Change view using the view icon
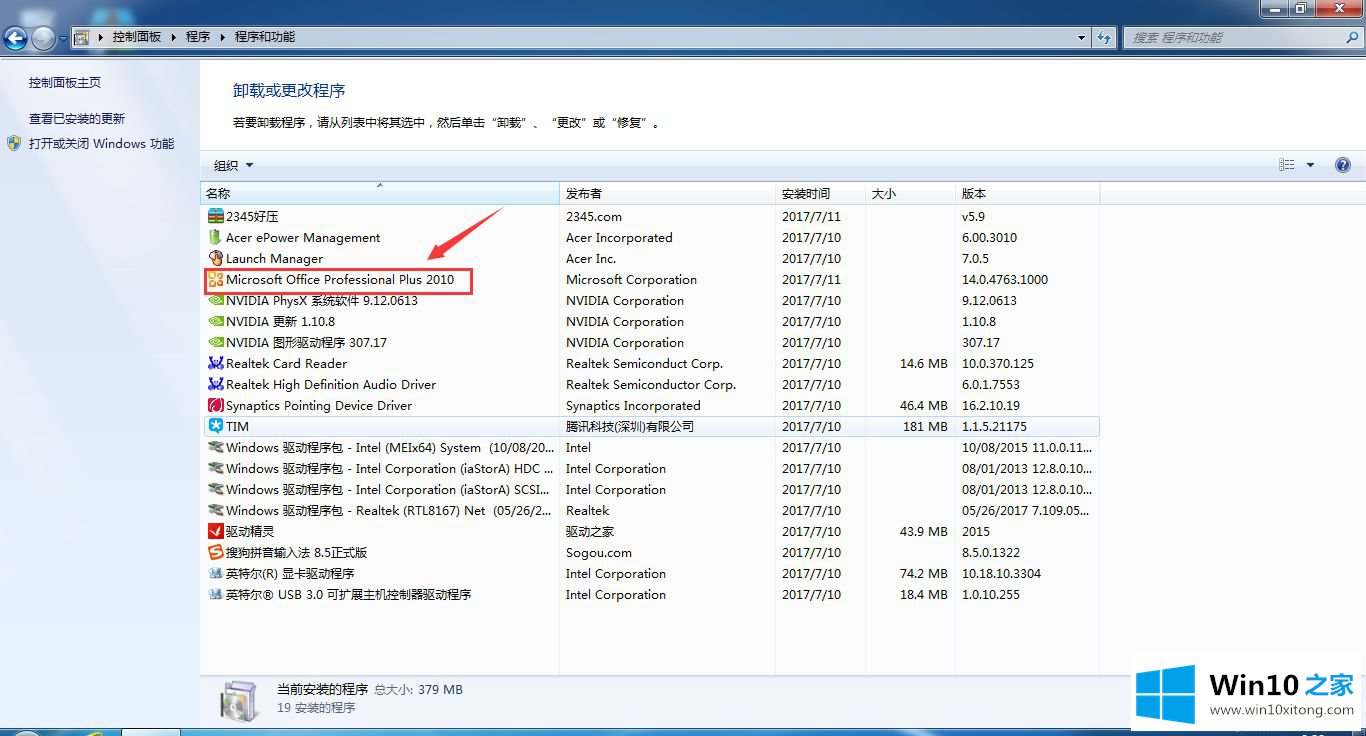 (1287, 165)
